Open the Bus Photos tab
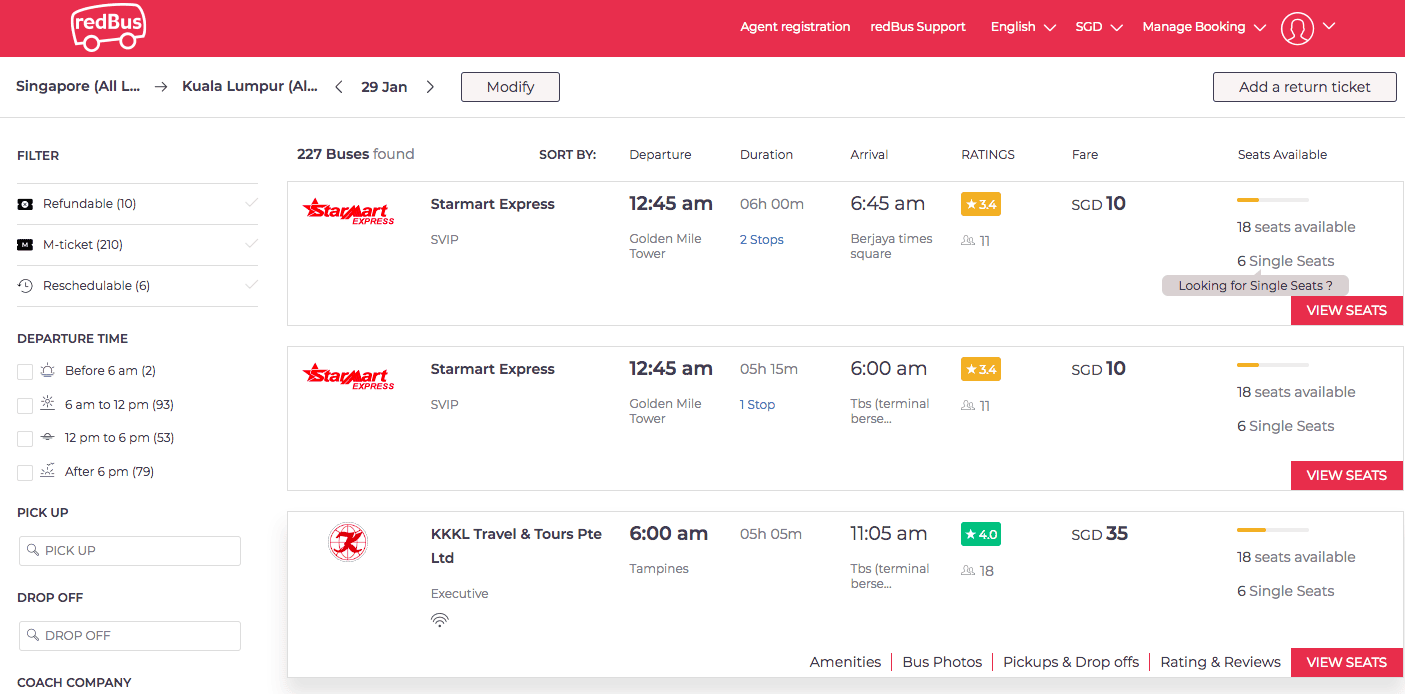This screenshot has height=694, width=1405. click(x=942, y=662)
